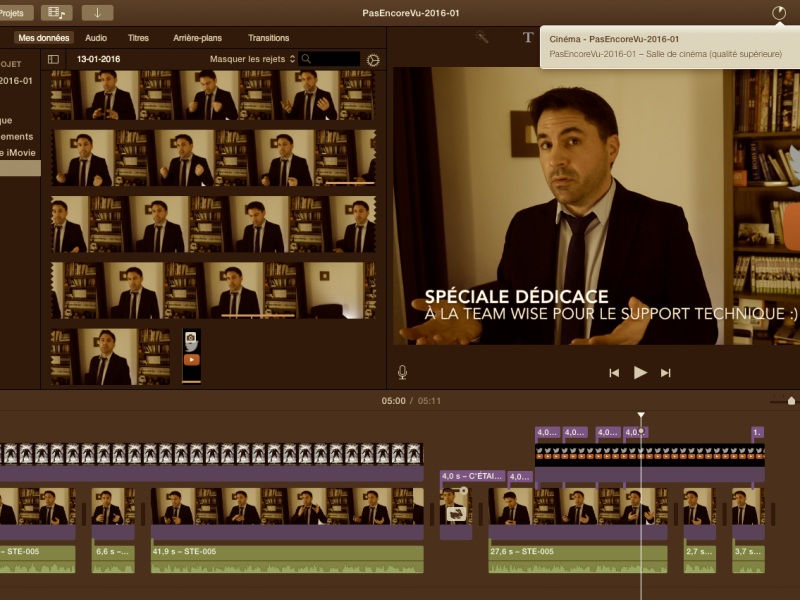Open the share progress circle indicator
The width and height of the screenshot is (800, 600).
click(x=779, y=13)
